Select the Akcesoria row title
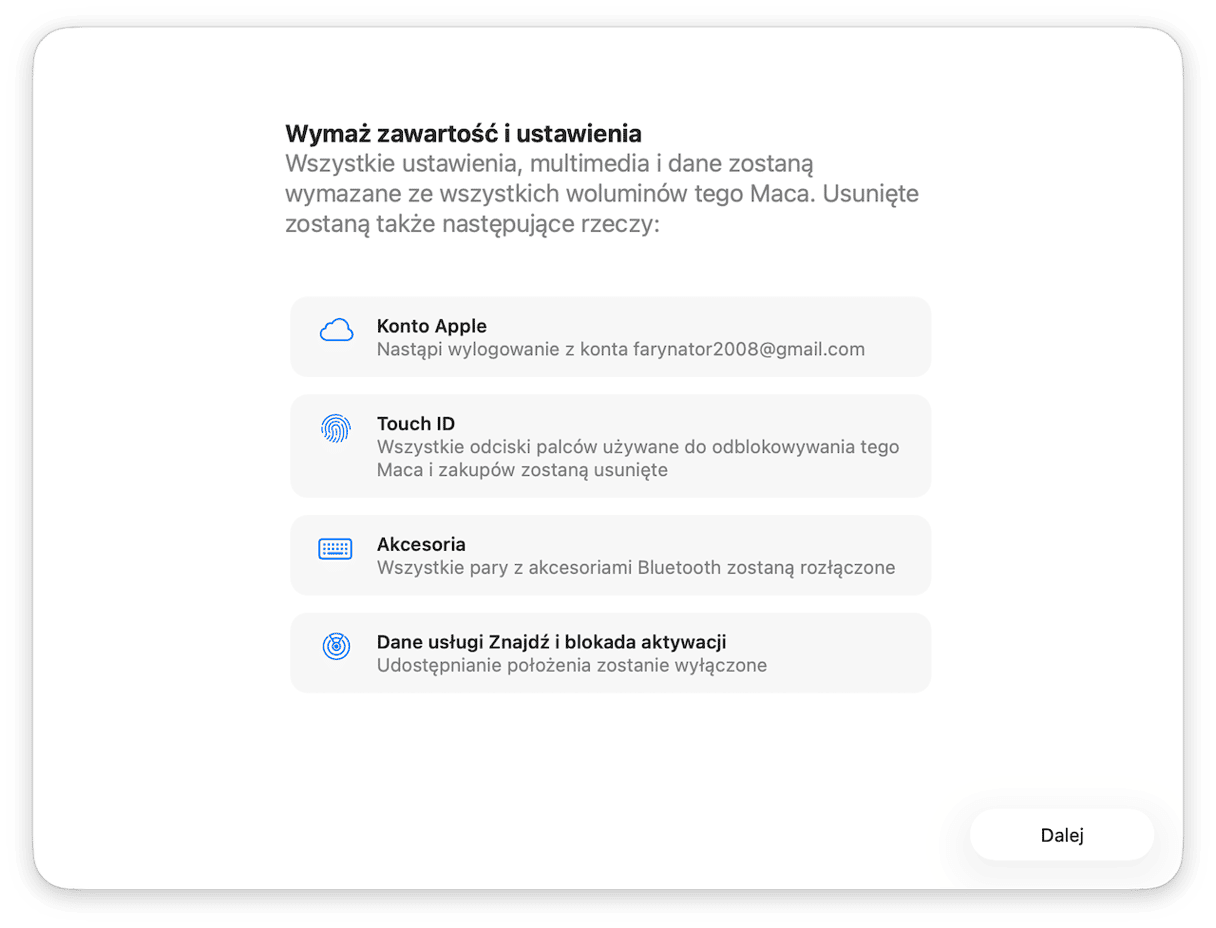This screenshot has height=928, width=1216. (421, 545)
